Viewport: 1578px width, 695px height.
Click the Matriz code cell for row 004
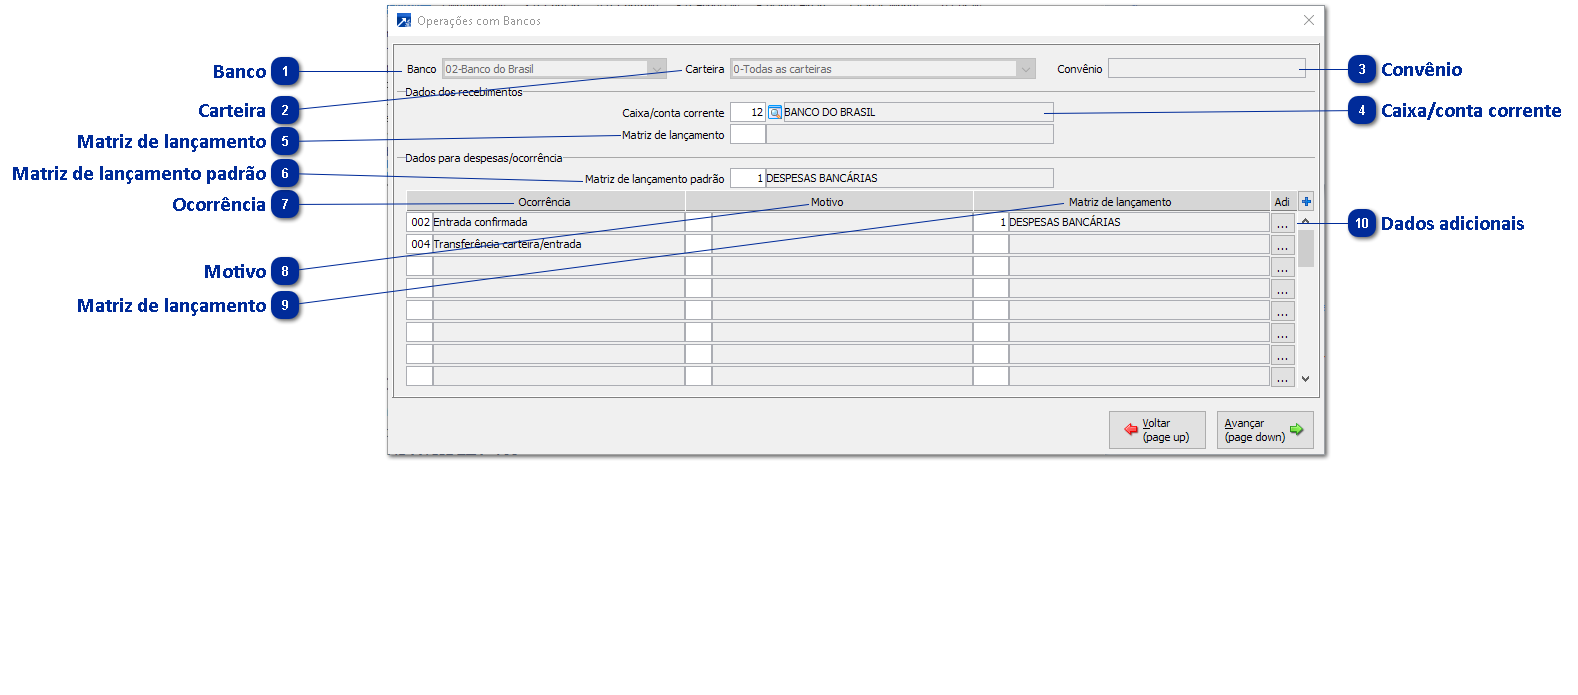(991, 244)
